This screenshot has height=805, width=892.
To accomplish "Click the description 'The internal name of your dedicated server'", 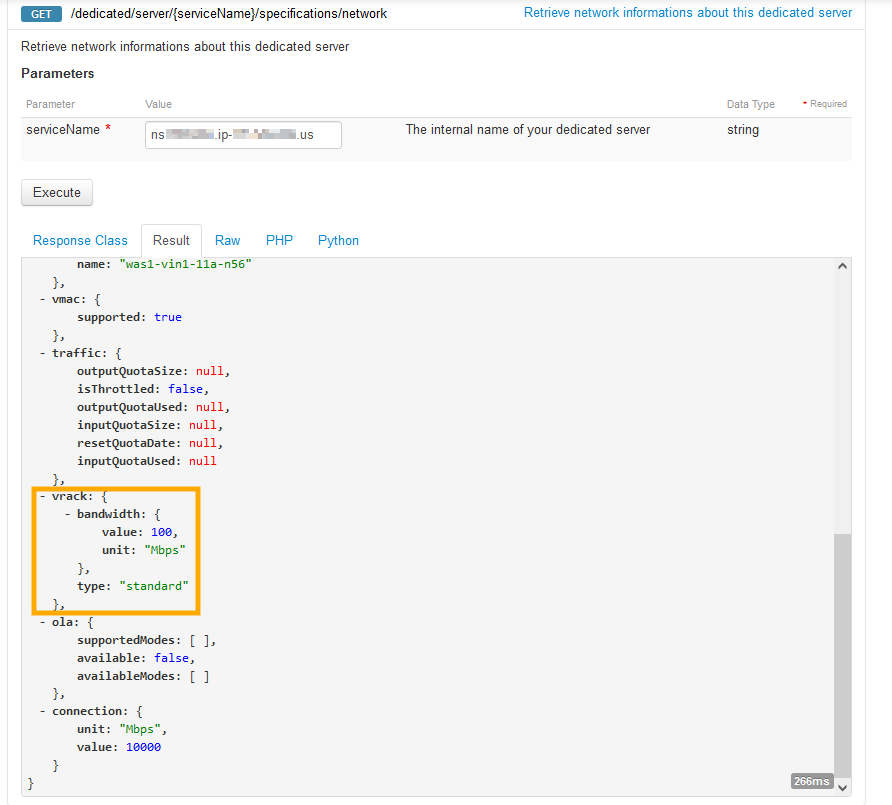I will point(527,130).
